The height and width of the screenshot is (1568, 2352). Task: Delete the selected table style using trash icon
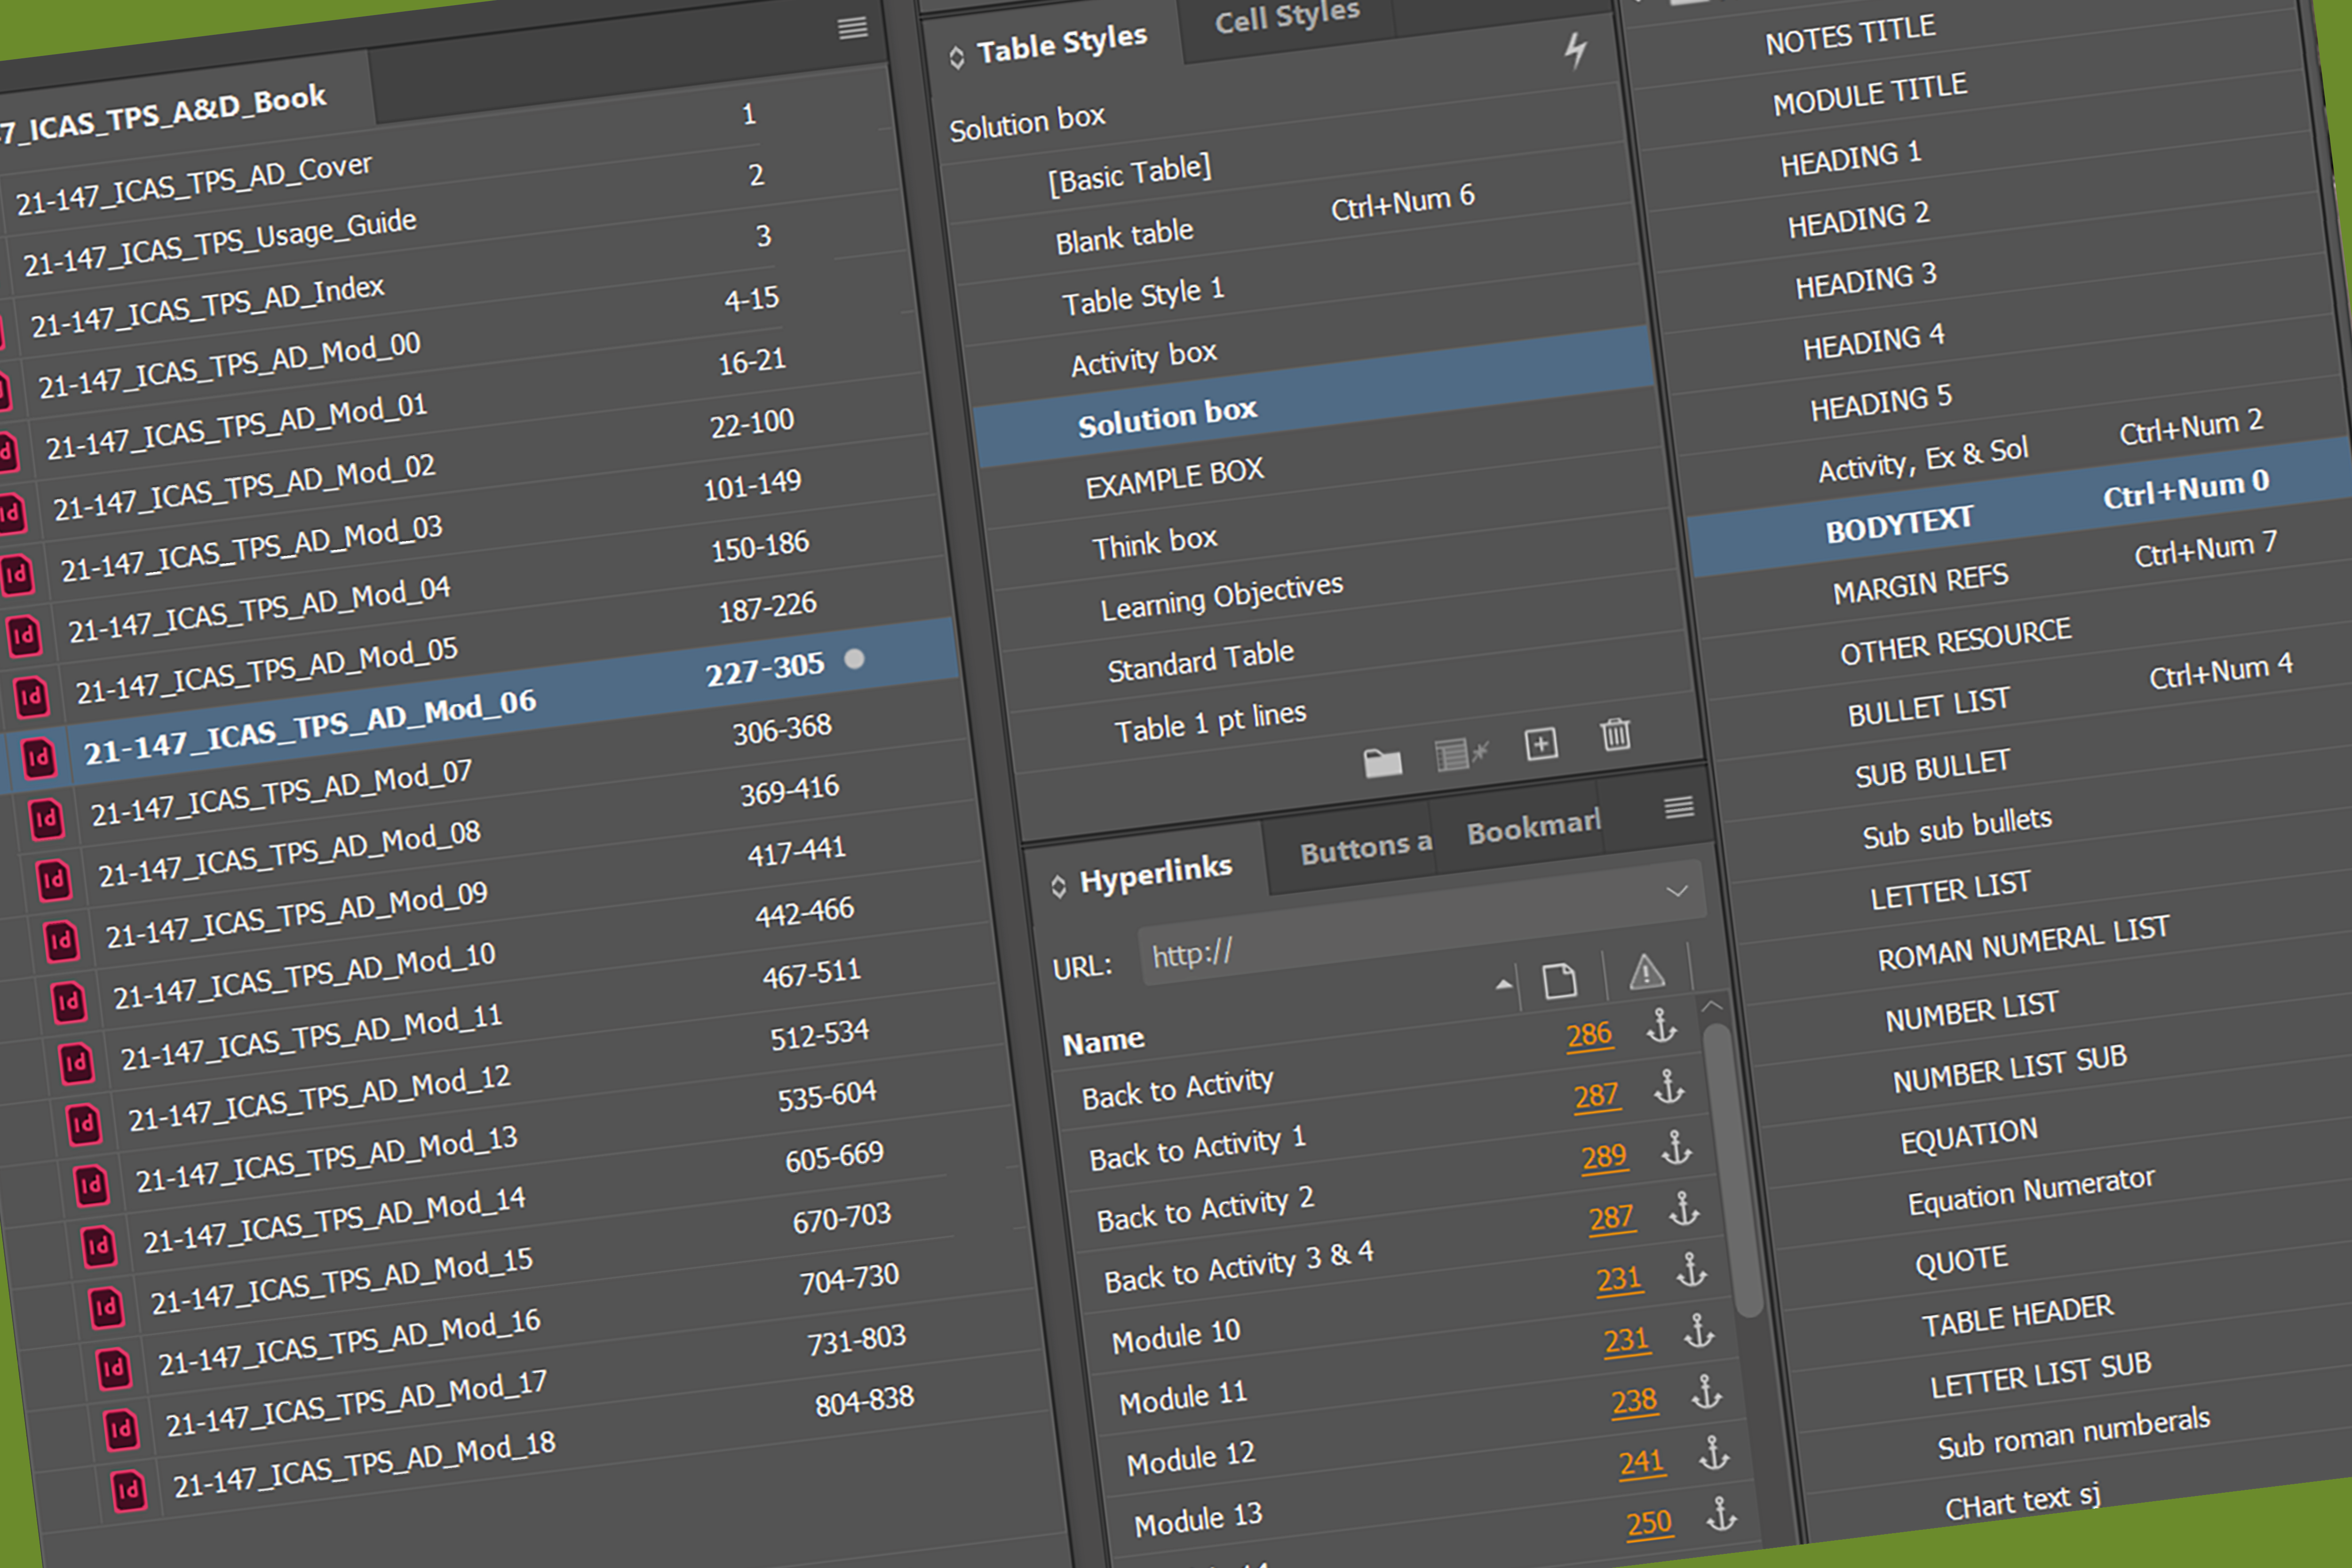pos(1616,736)
